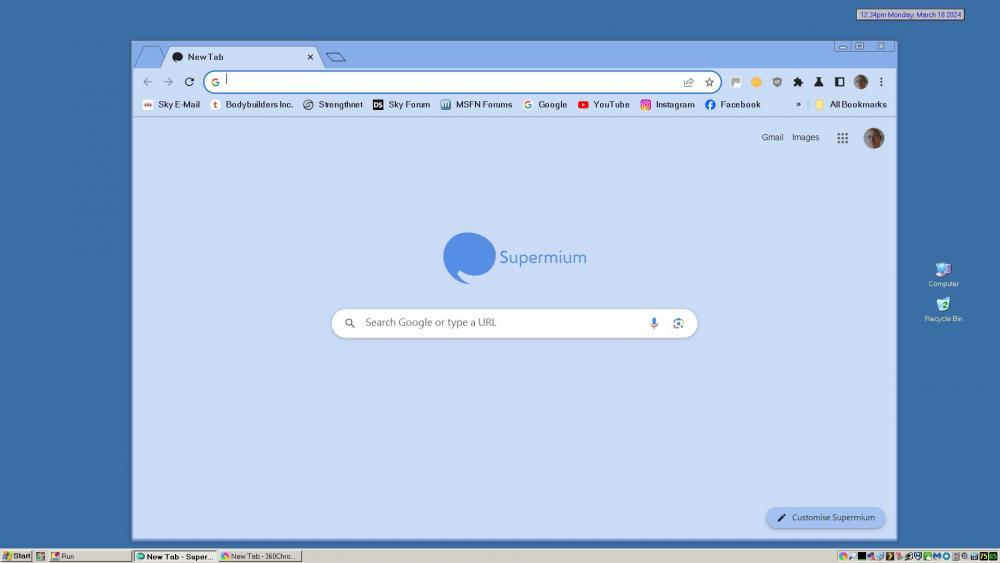Open the Windows Start menu
The width and height of the screenshot is (1000, 563).
click(17, 556)
